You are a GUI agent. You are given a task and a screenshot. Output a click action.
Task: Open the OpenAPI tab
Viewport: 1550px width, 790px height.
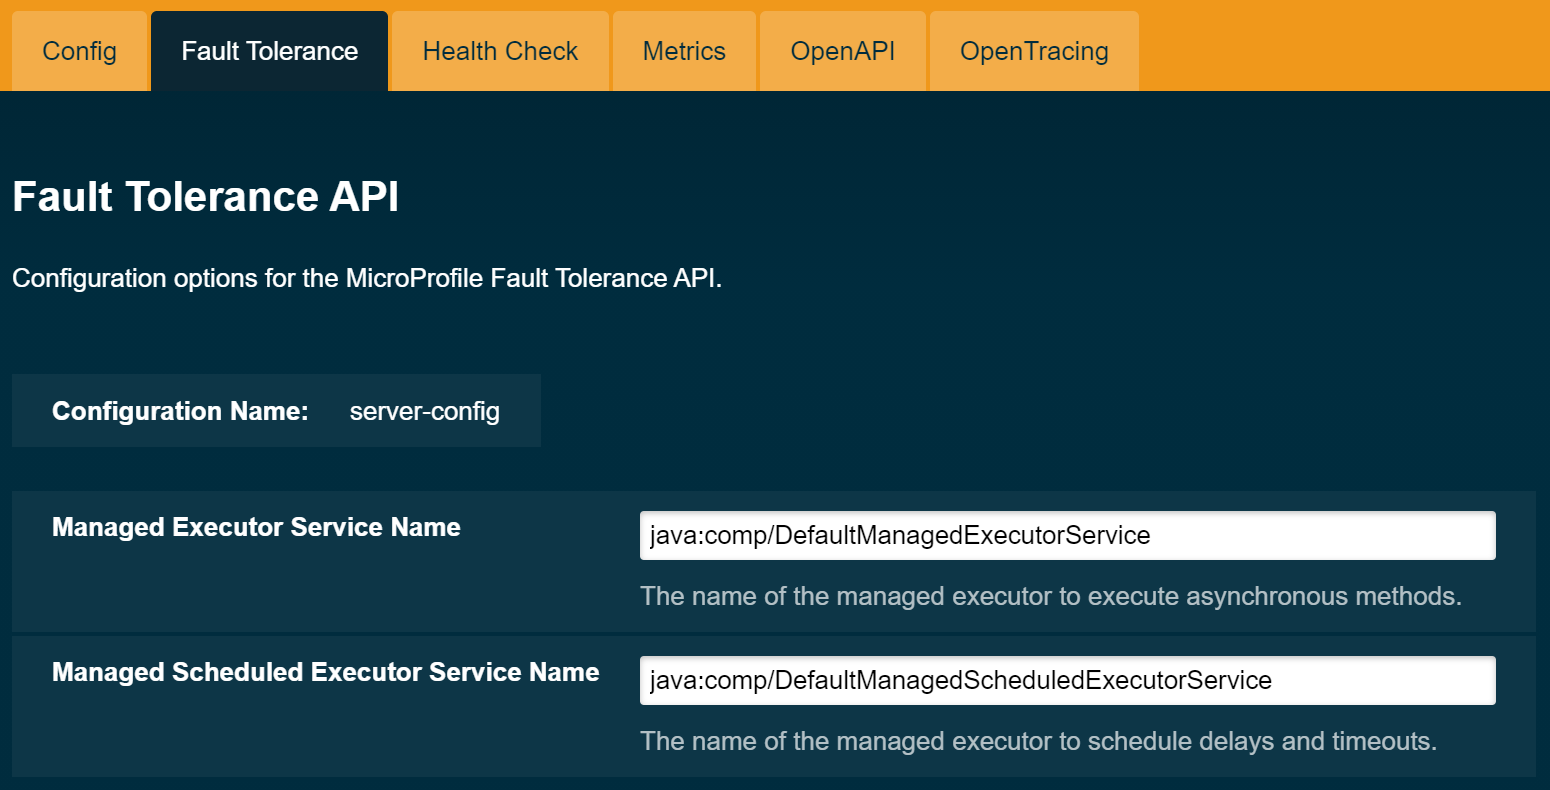(843, 50)
